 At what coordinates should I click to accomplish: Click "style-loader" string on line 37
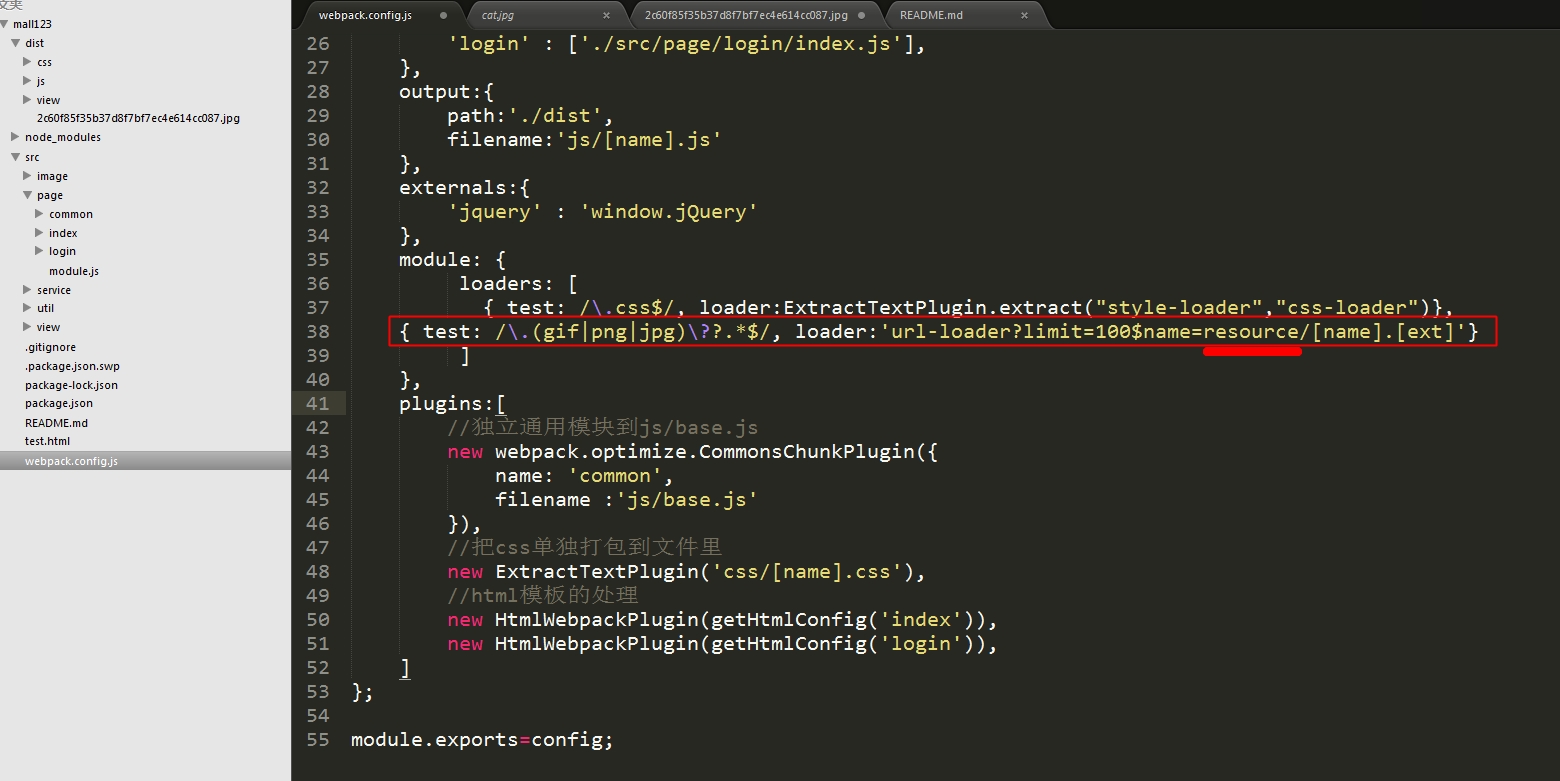tap(1179, 308)
